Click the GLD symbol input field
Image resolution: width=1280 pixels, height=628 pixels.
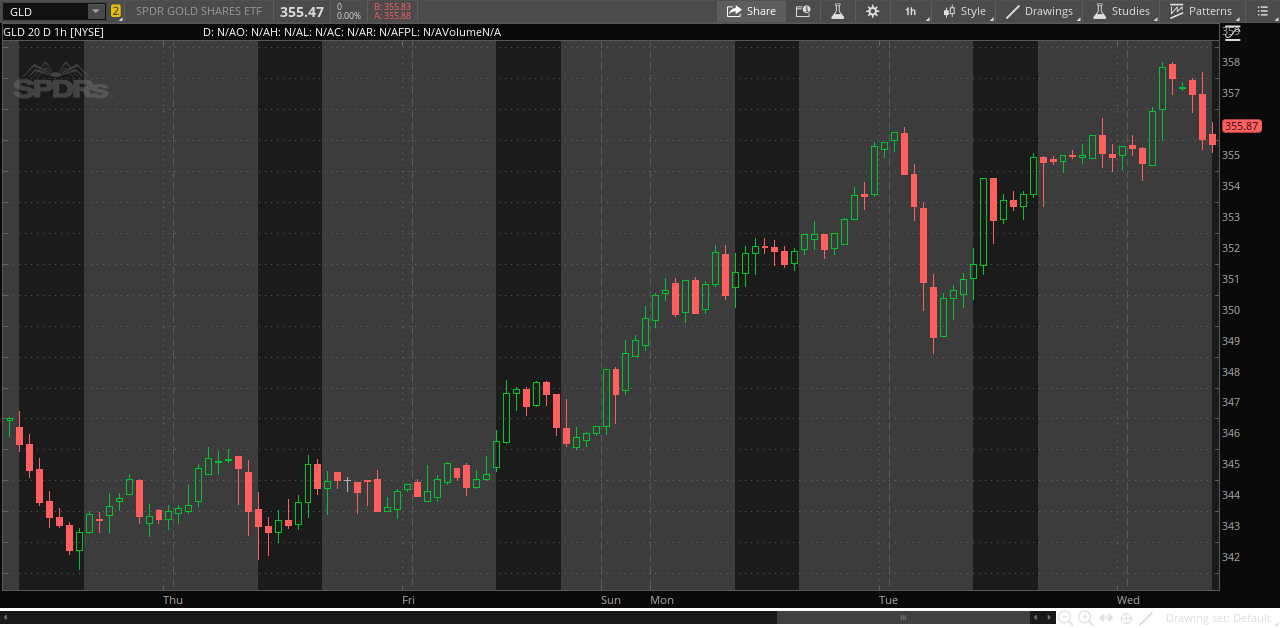46,11
